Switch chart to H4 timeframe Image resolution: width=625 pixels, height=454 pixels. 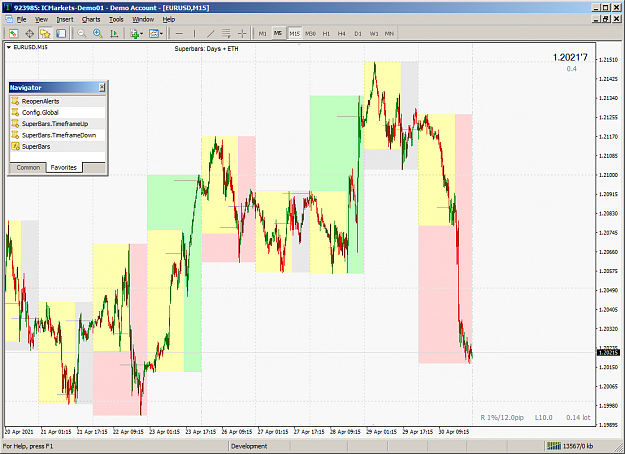tap(342, 33)
